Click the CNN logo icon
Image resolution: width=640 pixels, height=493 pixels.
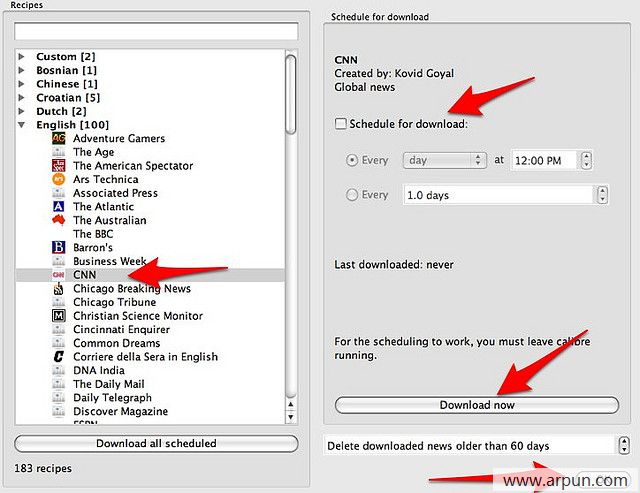(59, 275)
